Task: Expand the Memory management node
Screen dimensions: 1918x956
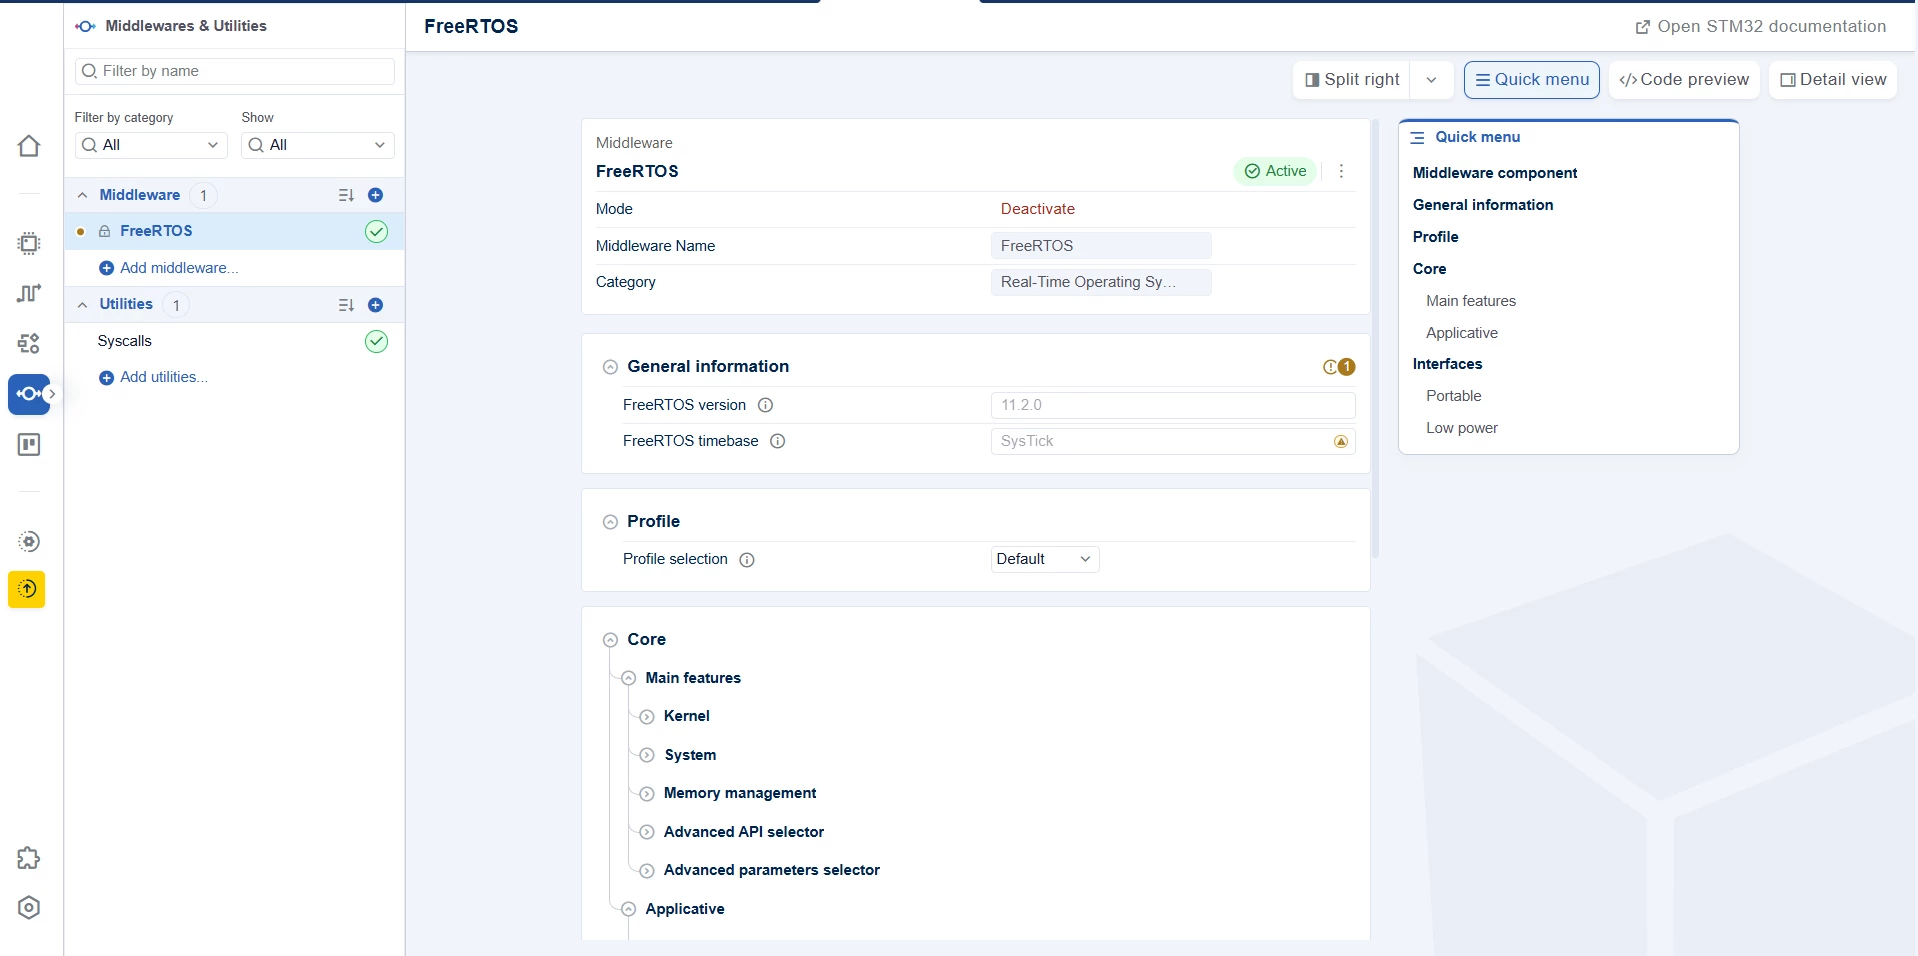Action: pos(647,794)
